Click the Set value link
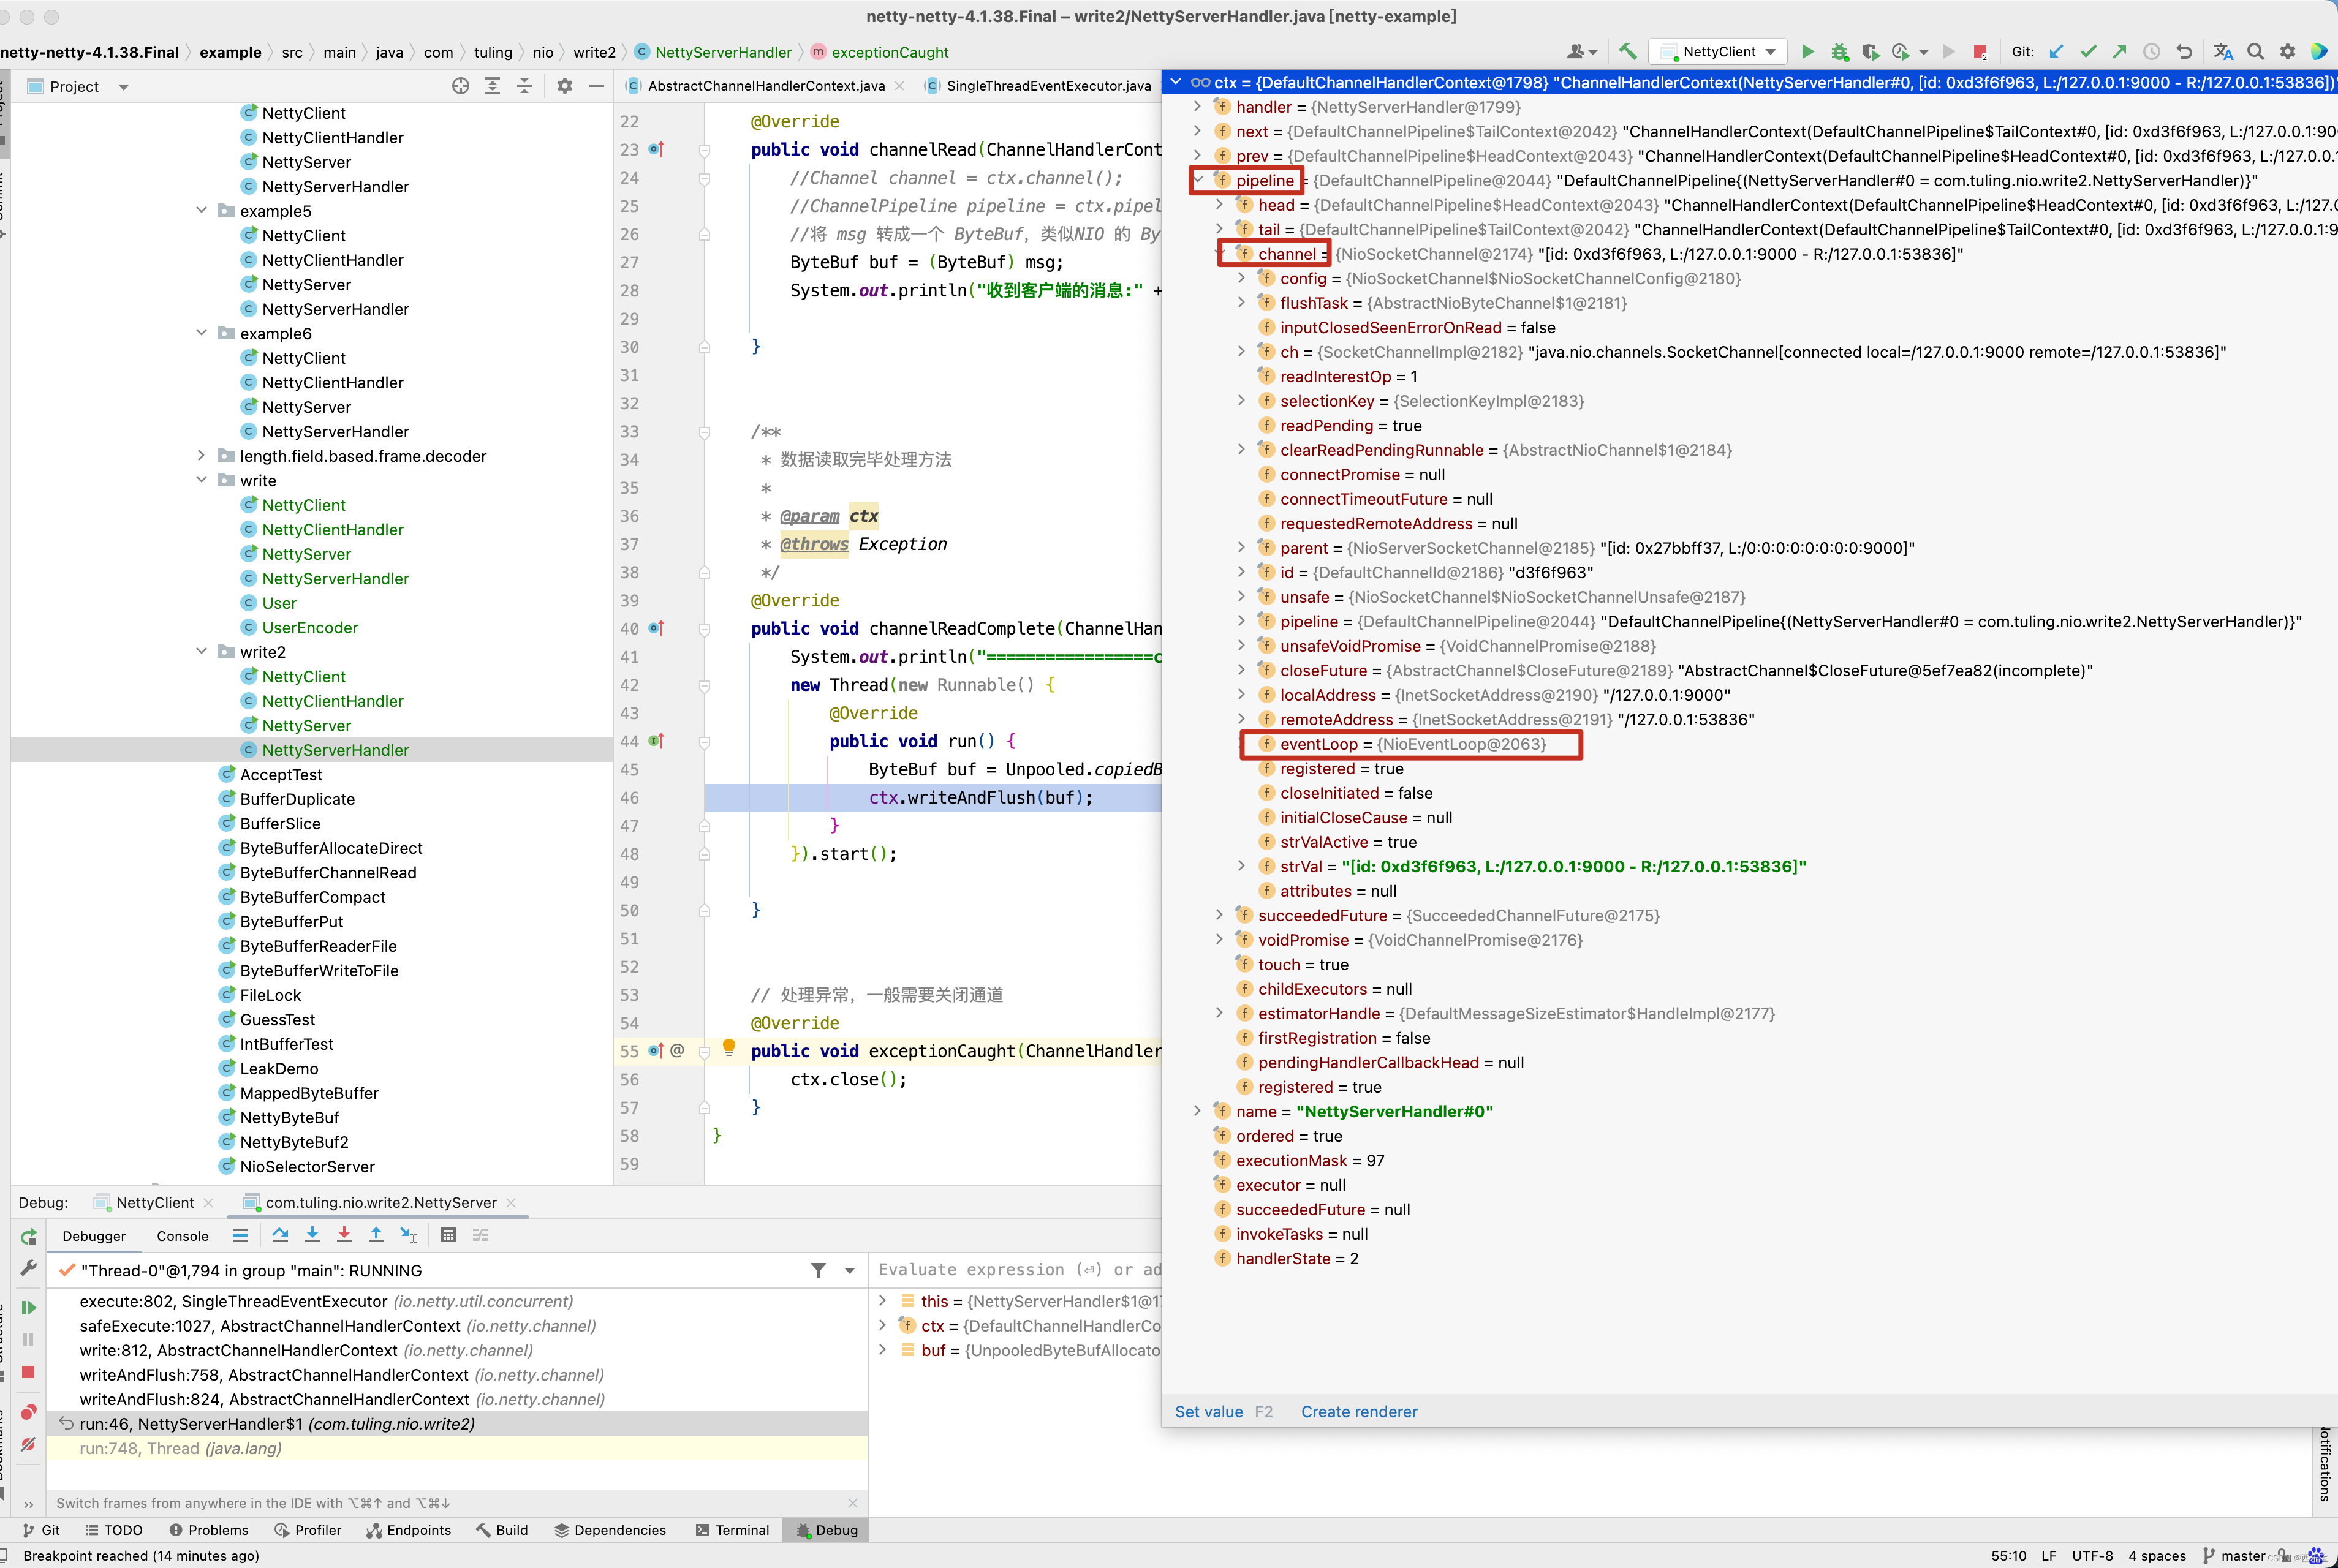 [x=1208, y=1412]
